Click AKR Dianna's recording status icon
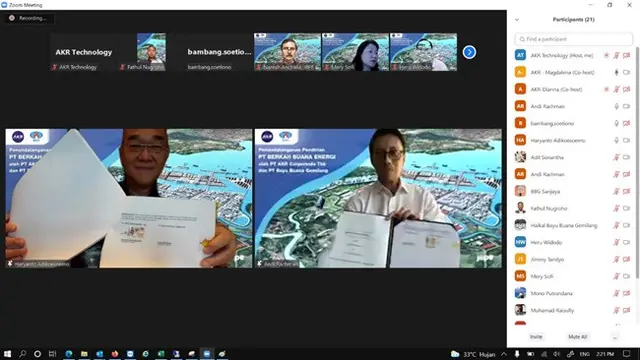 pyautogui.click(x=607, y=89)
